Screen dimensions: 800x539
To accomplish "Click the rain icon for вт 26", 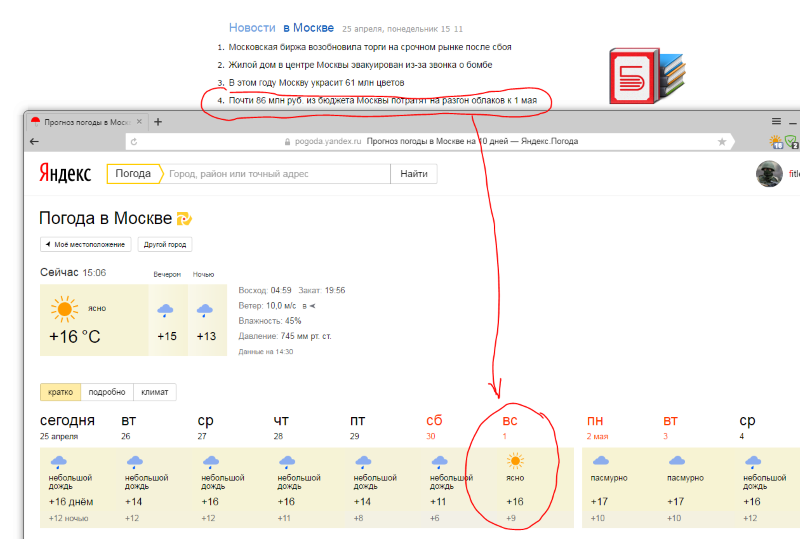I will (135, 462).
